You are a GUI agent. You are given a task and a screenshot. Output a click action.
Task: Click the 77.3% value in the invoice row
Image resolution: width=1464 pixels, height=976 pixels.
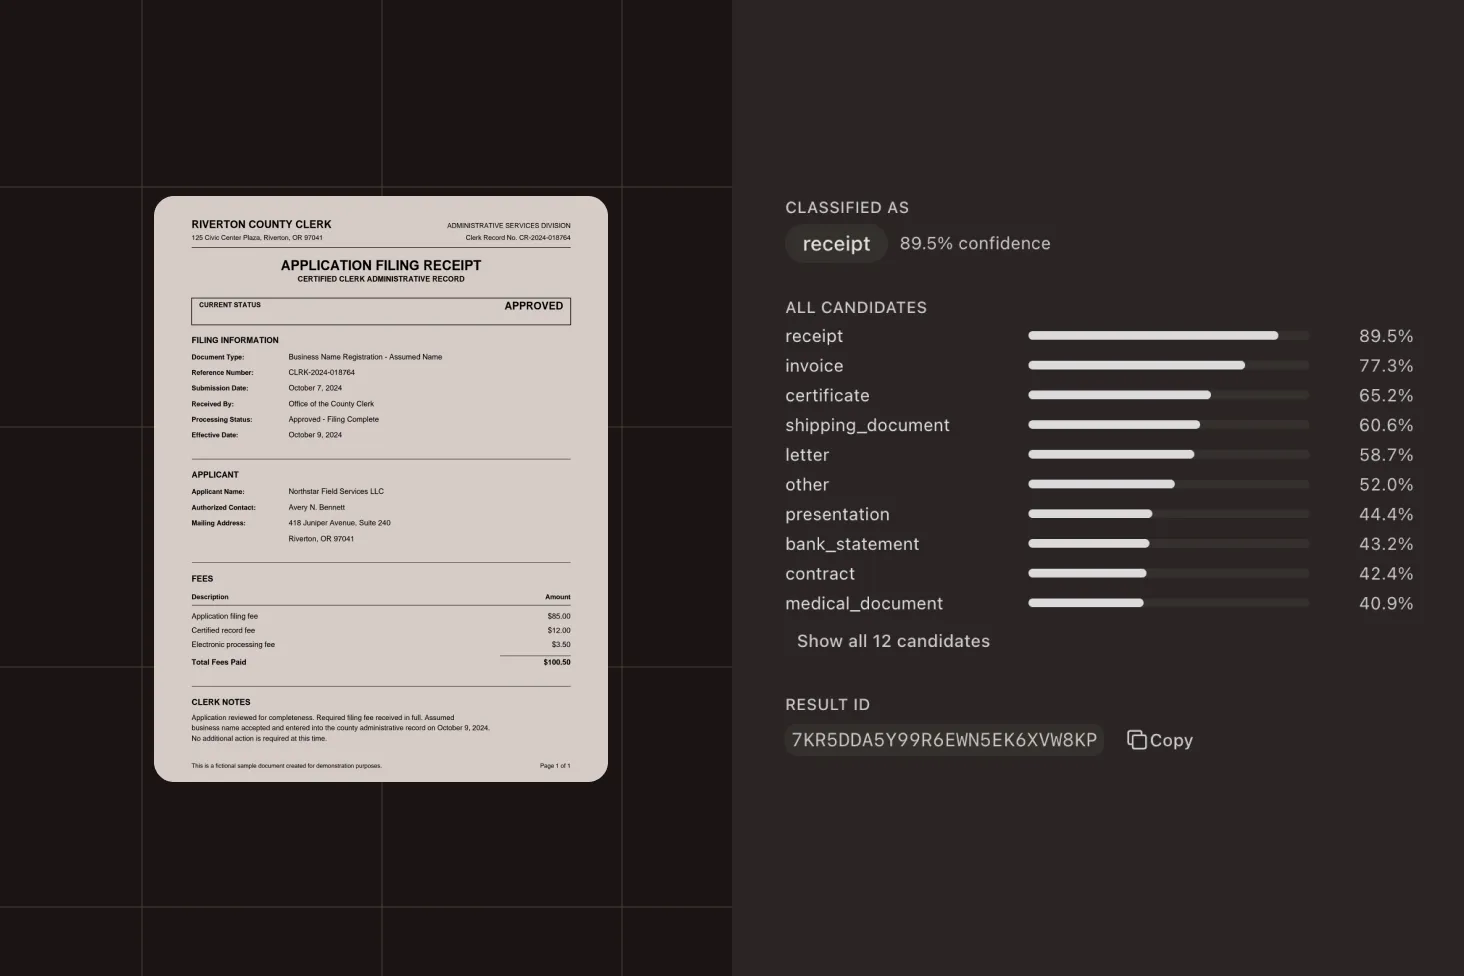tap(1386, 366)
